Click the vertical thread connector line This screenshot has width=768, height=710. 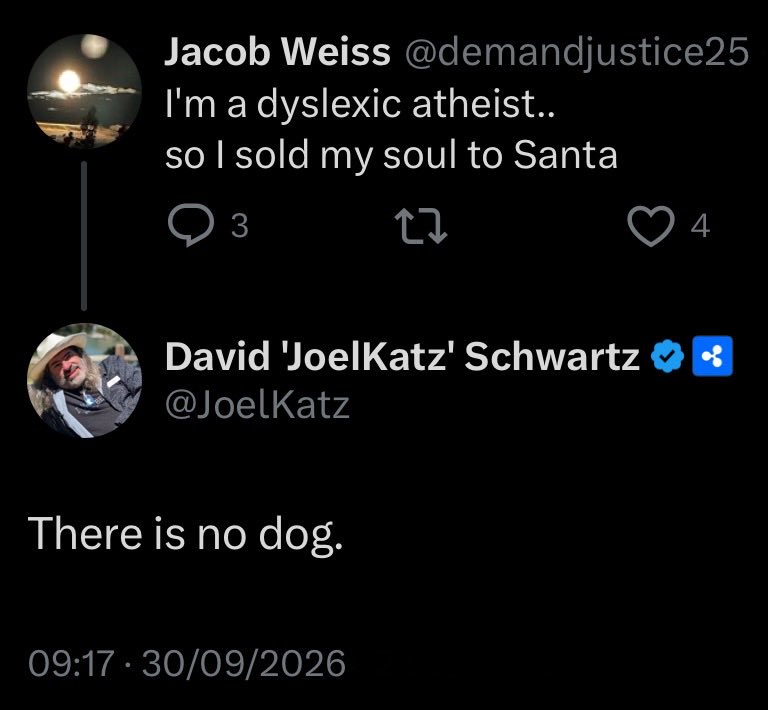pos(84,236)
